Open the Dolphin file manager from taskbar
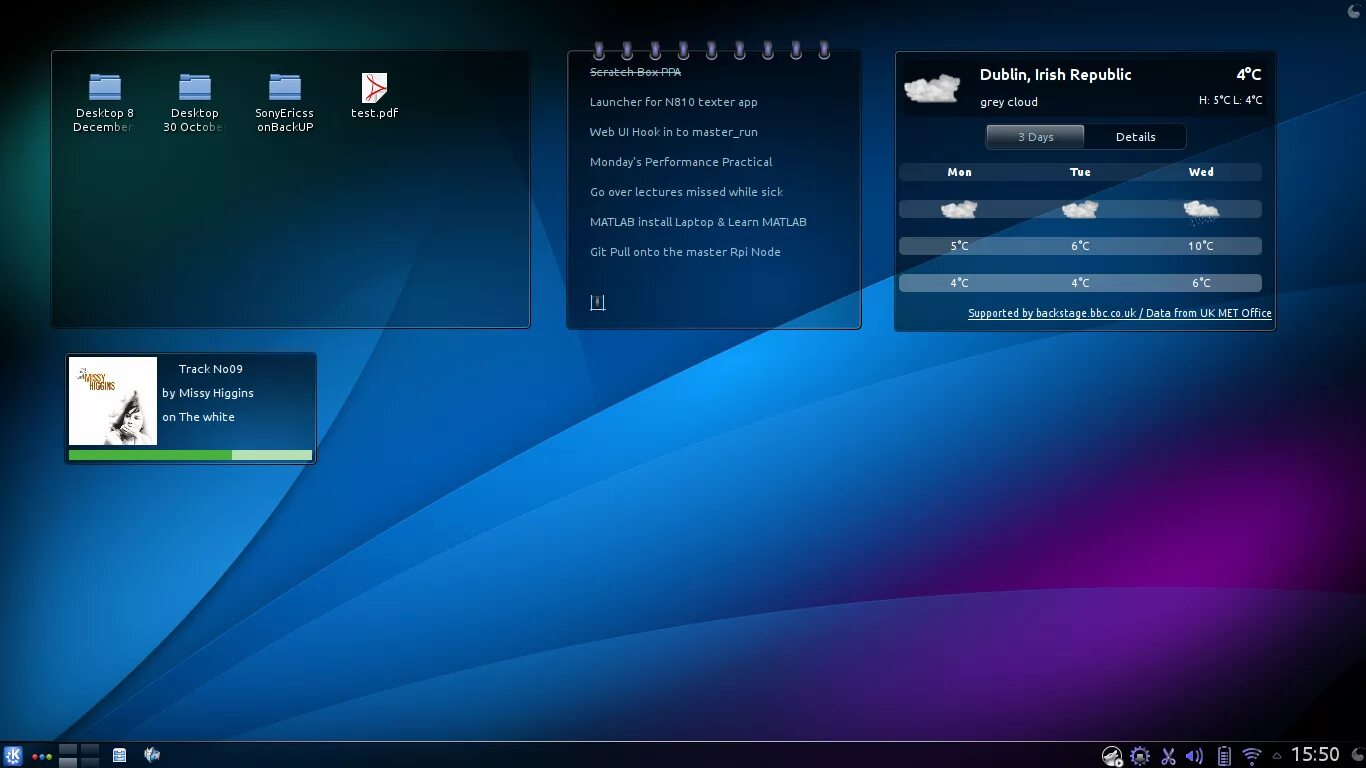This screenshot has width=1366, height=768. point(119,754)
